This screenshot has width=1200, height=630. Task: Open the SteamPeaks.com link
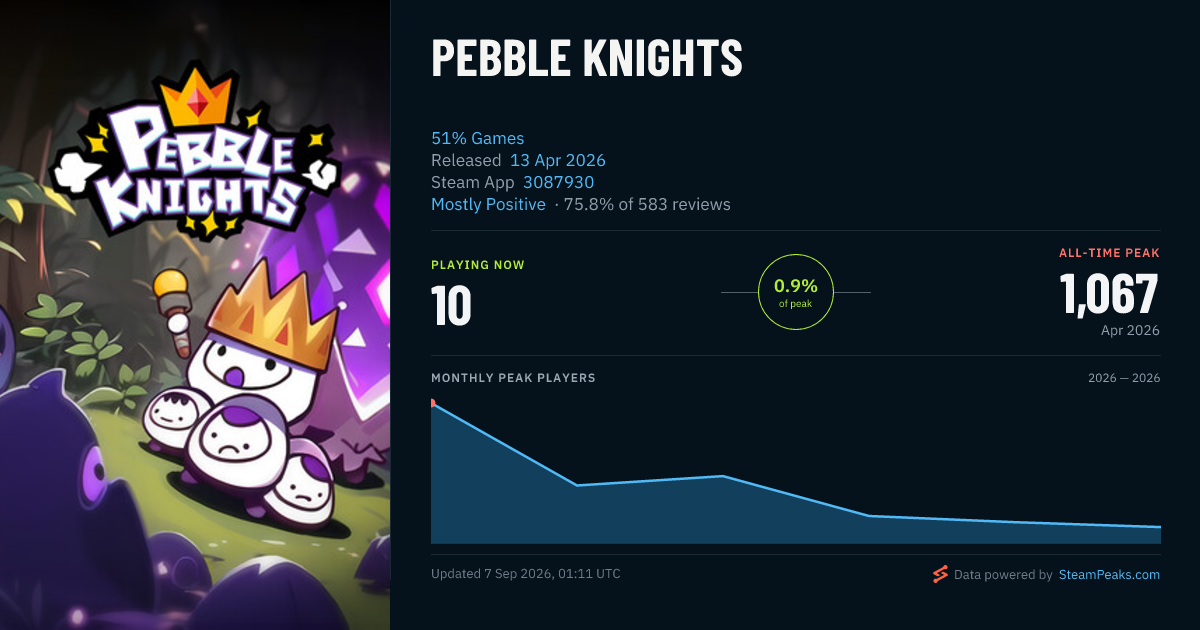click(1109, 575)
